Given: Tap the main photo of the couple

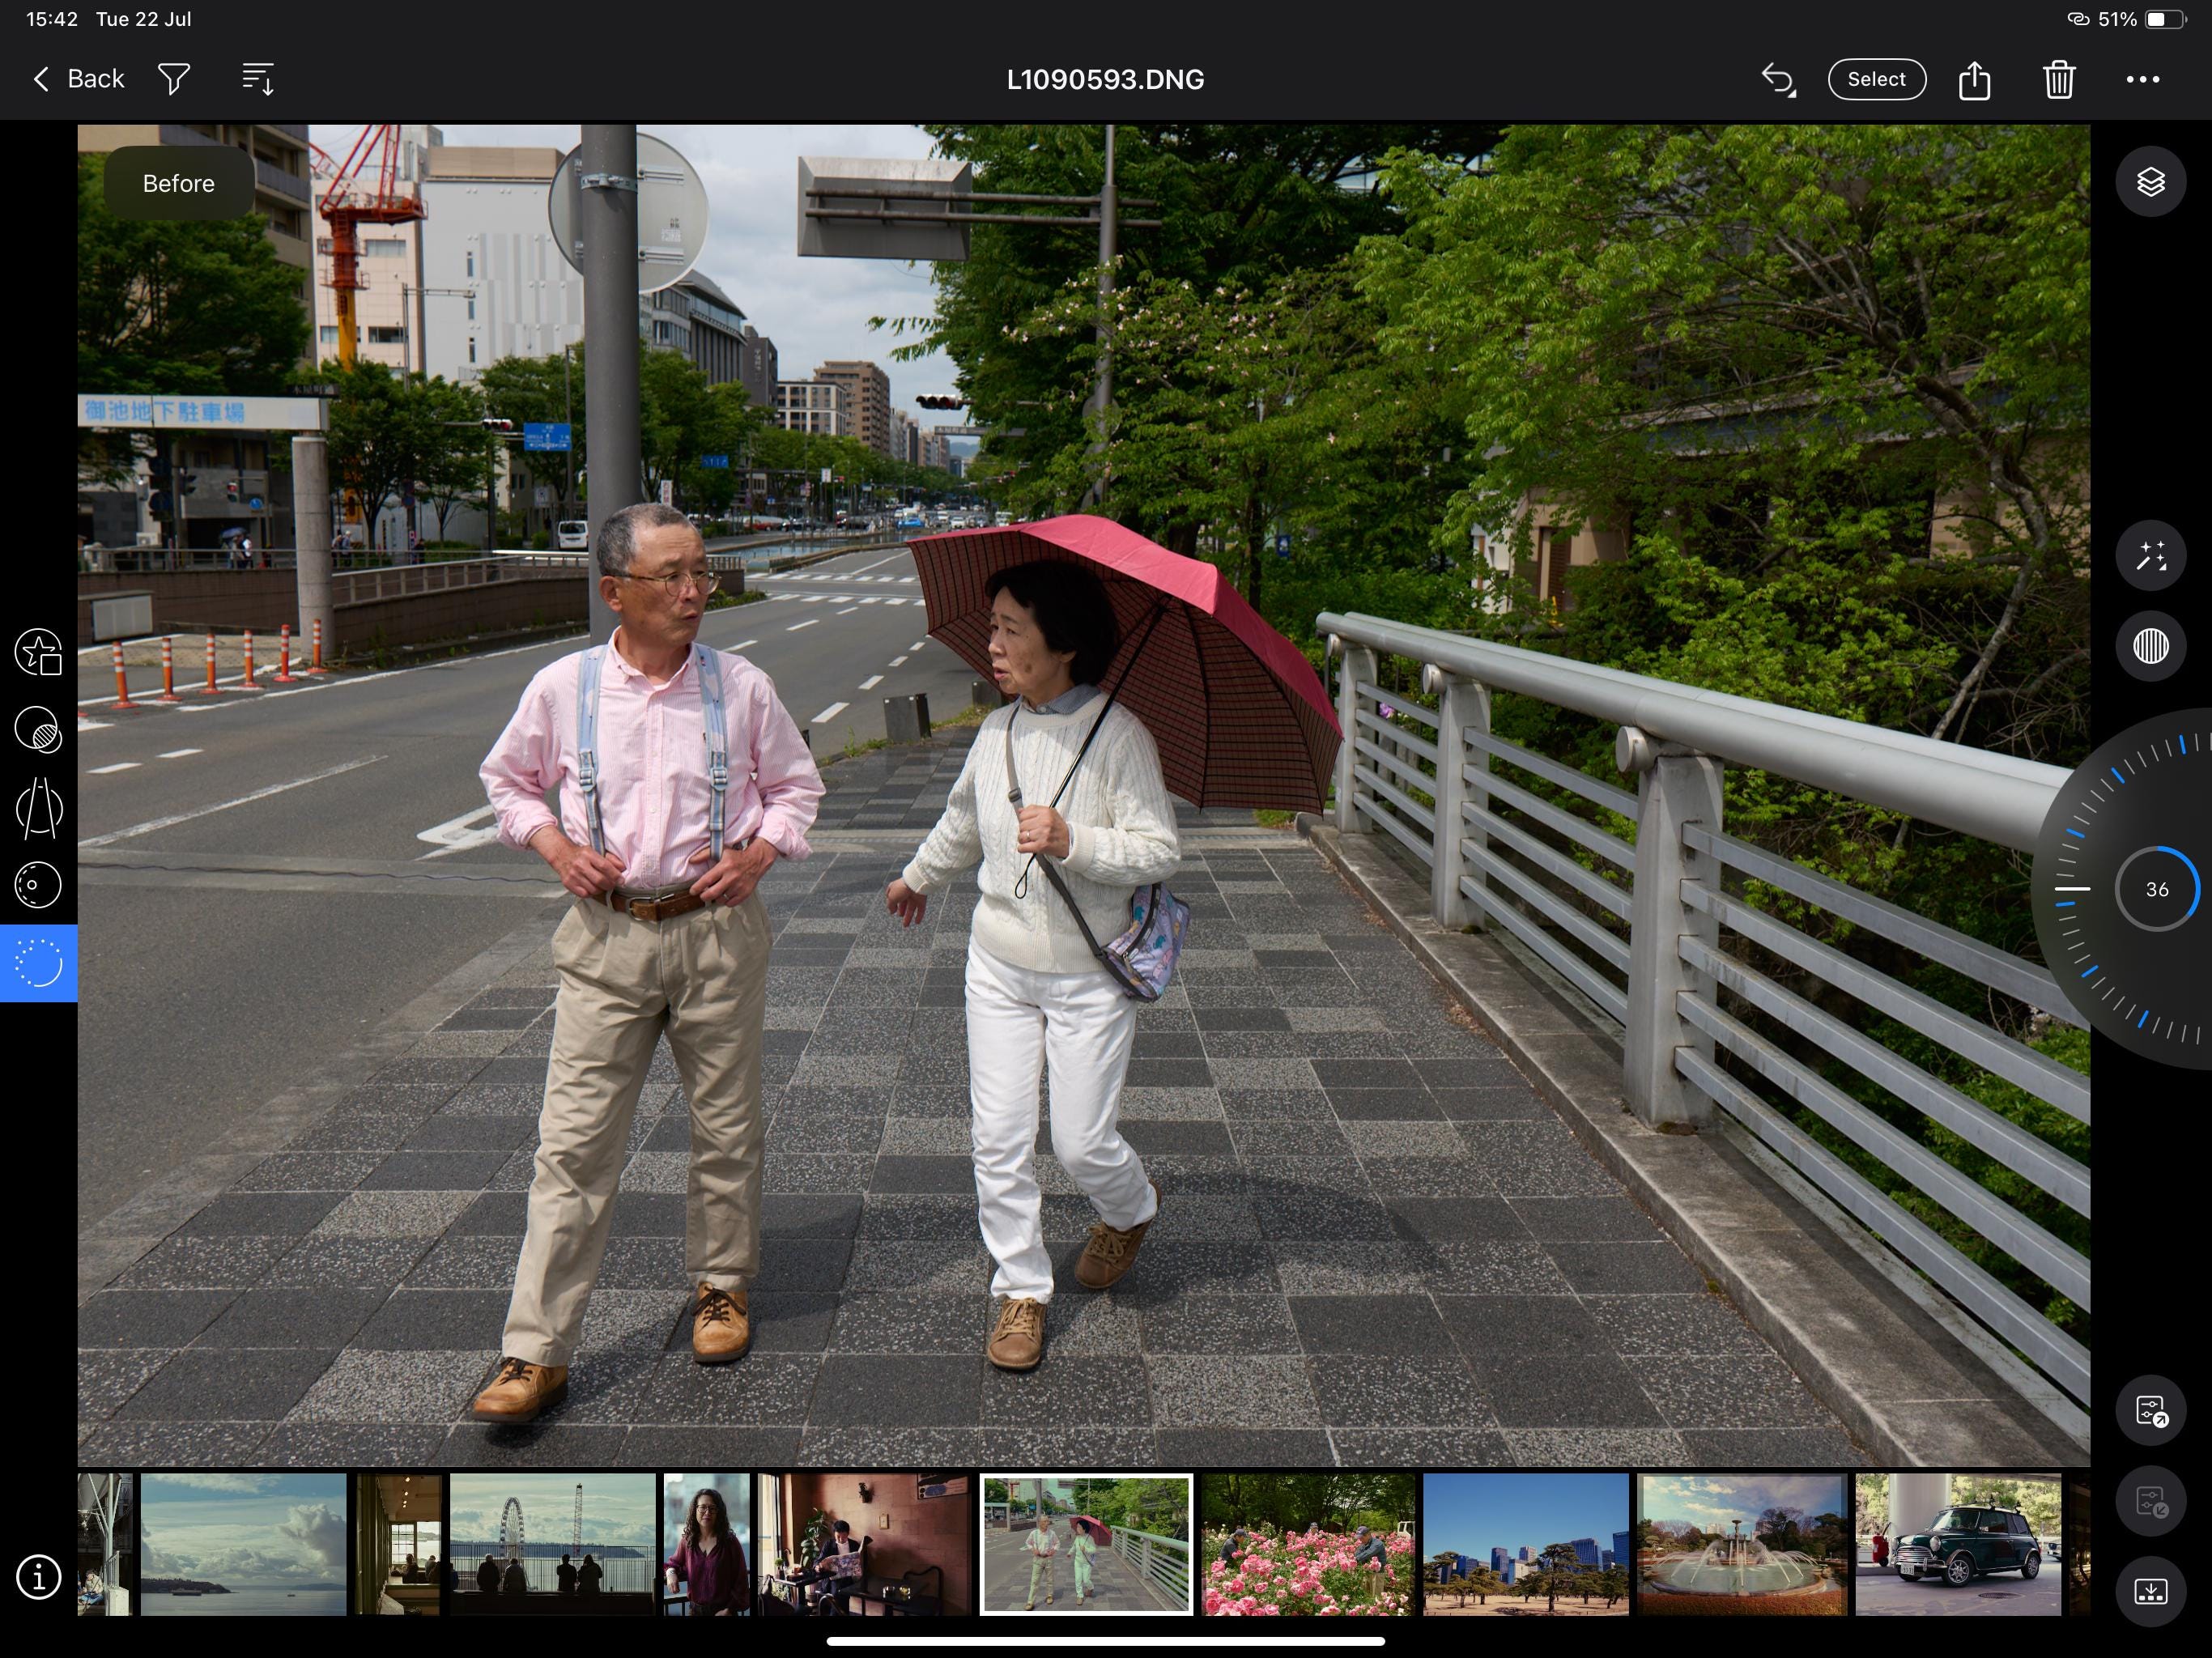Looking at the screenshot, I should coord(1084,795).
